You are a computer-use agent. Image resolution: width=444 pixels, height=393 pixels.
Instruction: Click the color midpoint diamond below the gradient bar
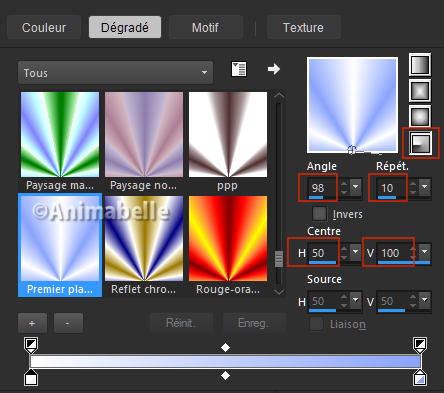[x=225, y=376]
